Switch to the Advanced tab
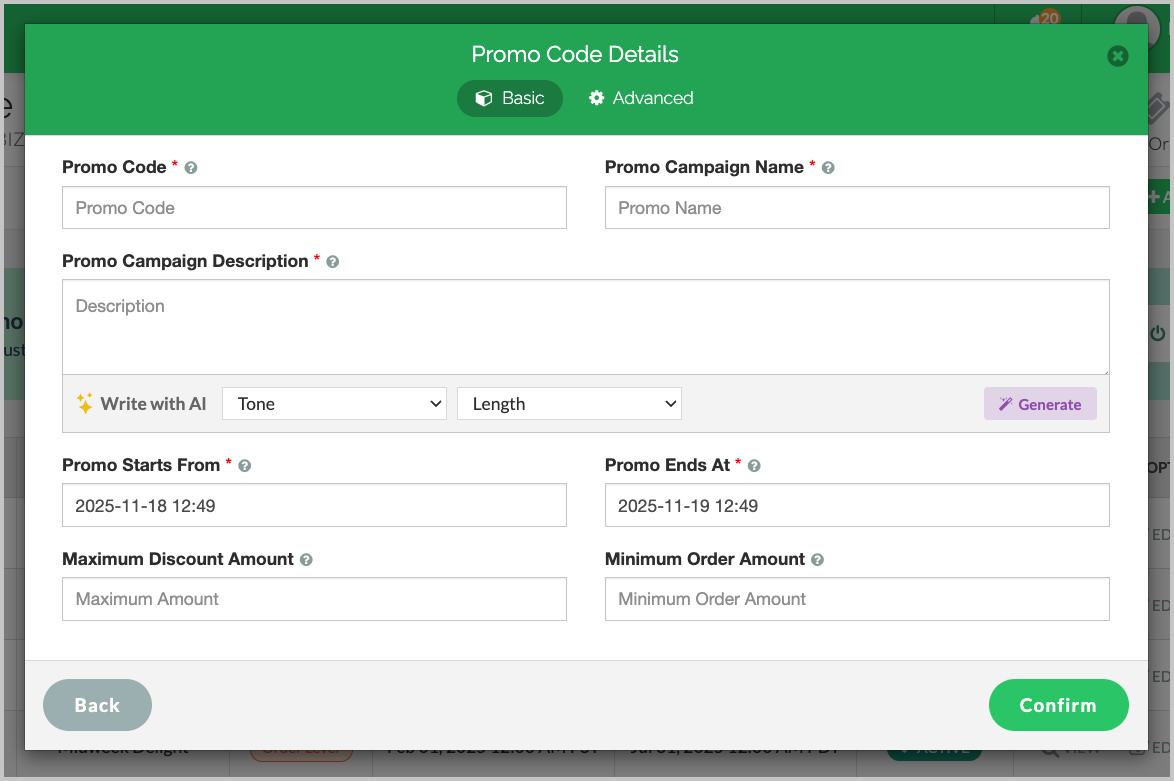1174x781 pixels. click(x=641, y=98)
